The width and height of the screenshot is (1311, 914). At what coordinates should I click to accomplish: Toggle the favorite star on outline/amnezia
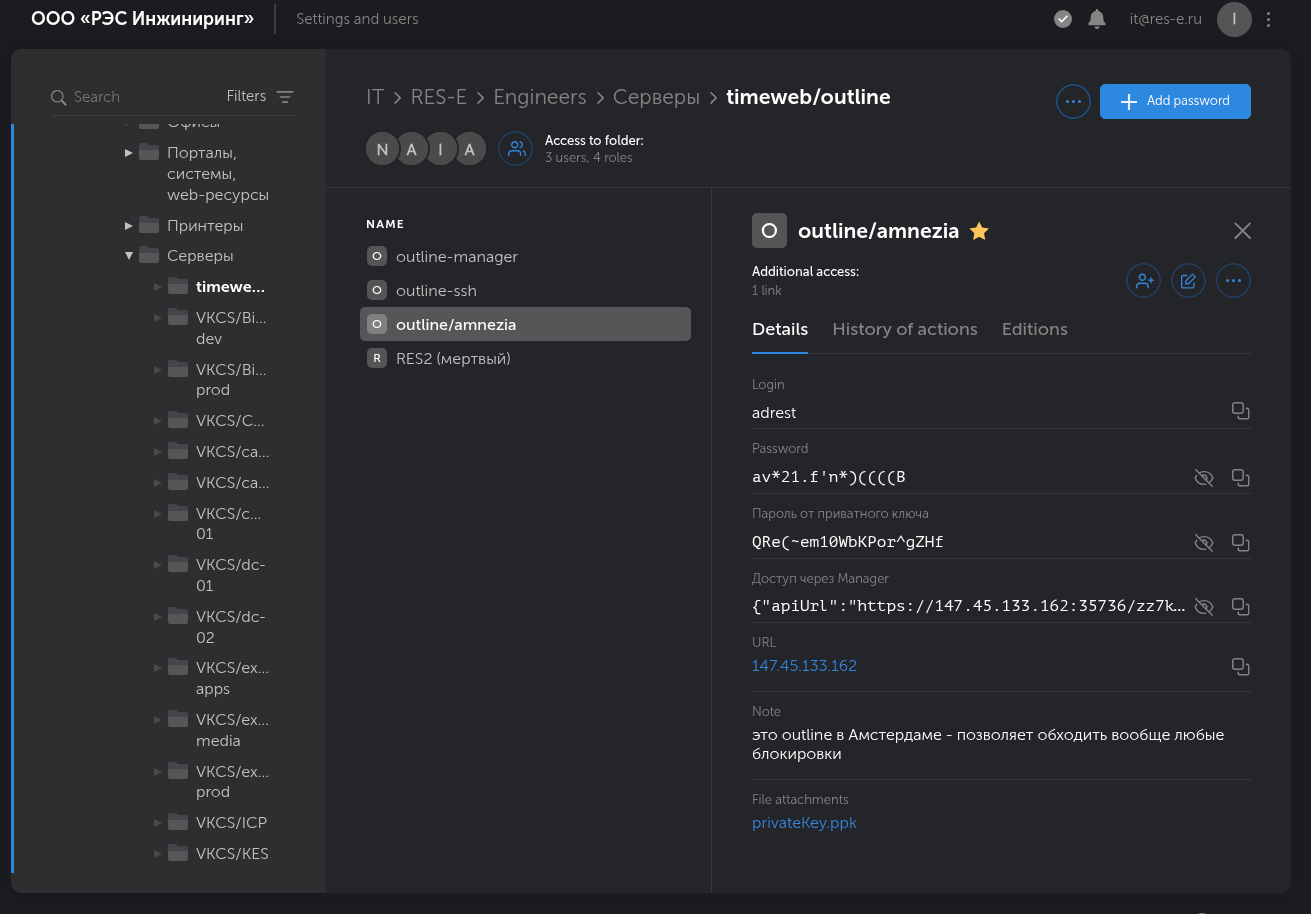[979, 231]
